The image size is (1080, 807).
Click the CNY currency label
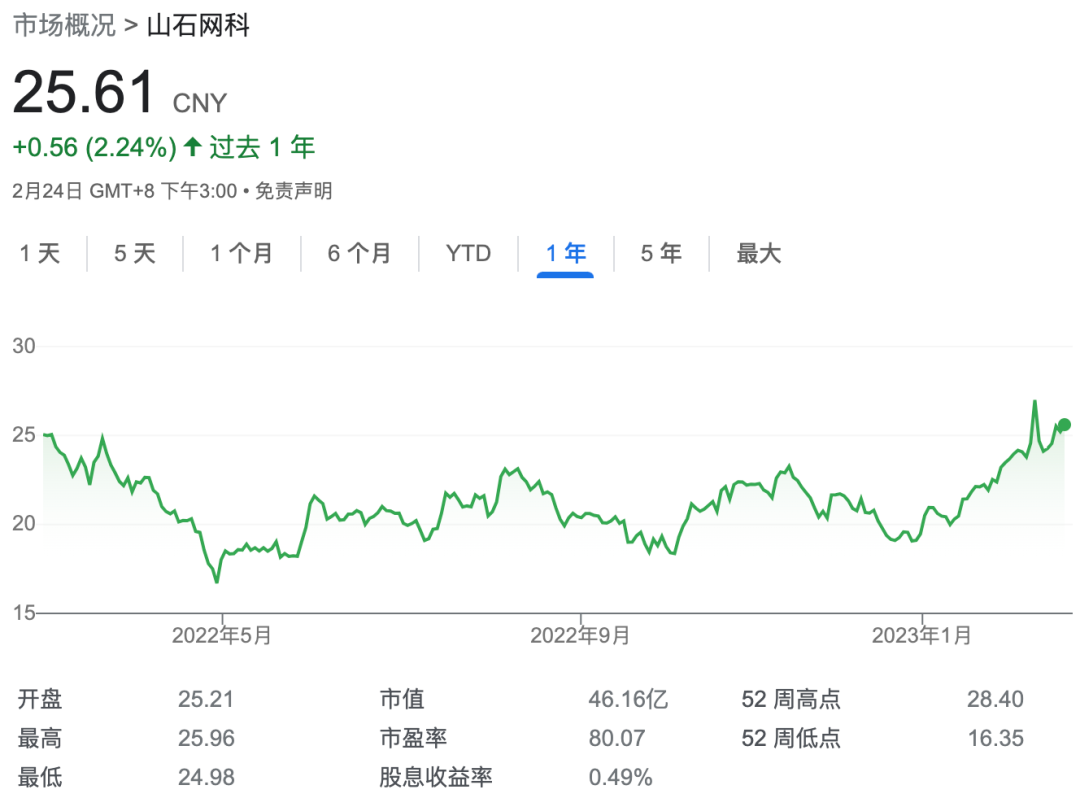pyautogui.click(x=200, y=103)
